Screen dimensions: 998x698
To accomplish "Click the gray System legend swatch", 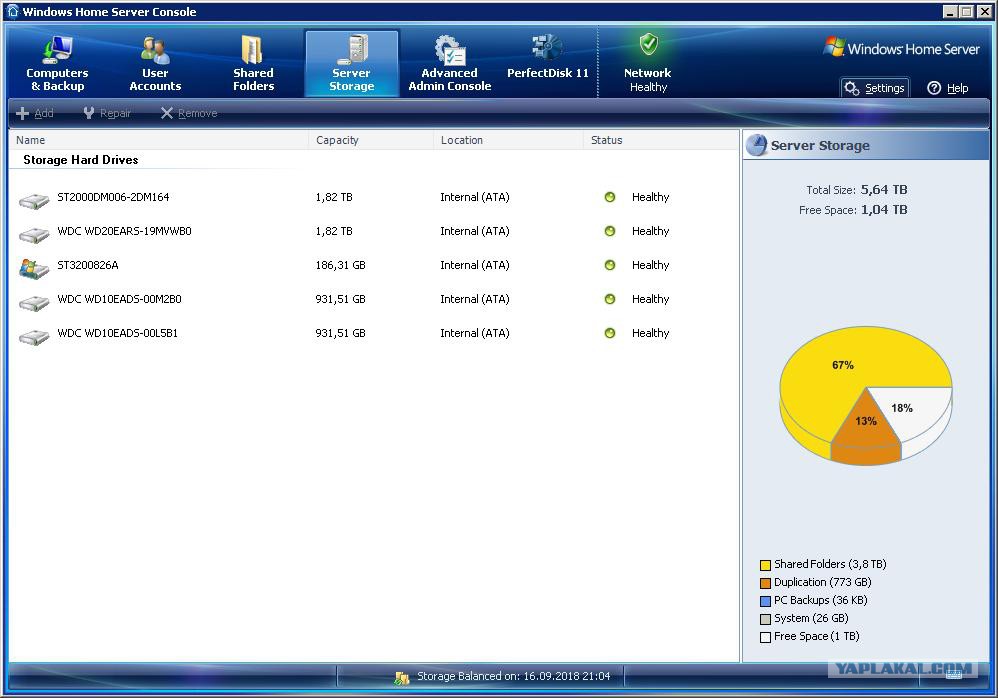I will [x=765, y=619].
